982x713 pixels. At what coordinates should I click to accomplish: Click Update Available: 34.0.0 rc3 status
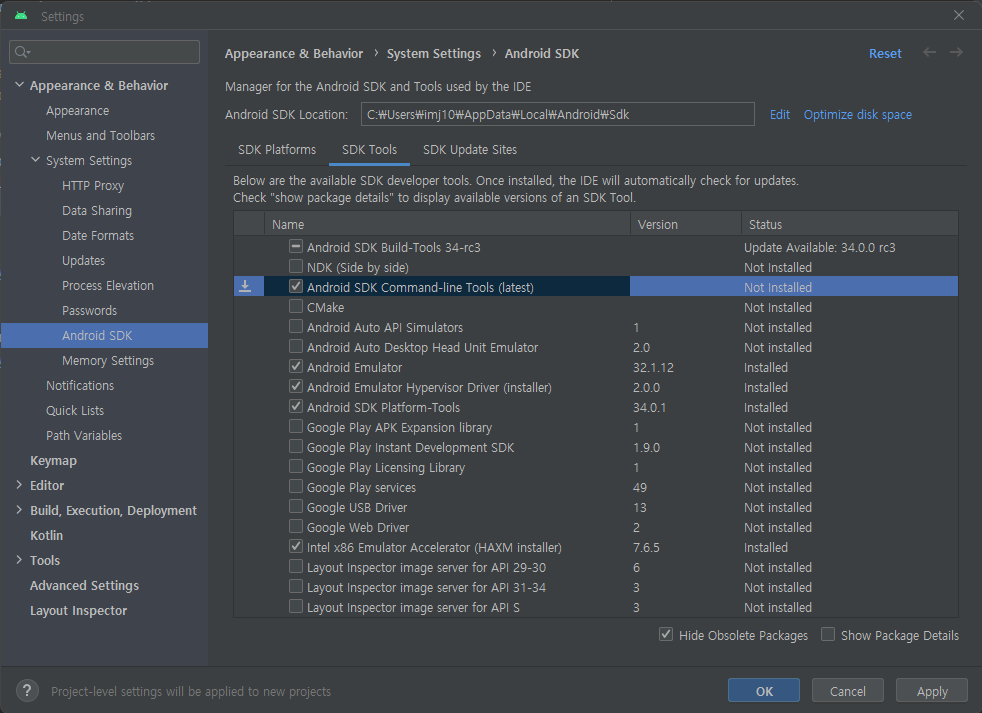pyautogui.click(x=819, y=247)
